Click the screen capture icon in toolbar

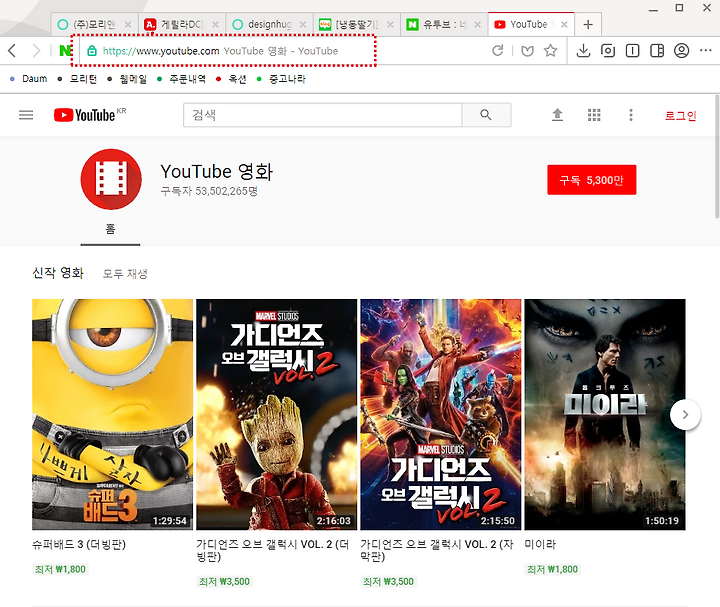tap(608, 51)
